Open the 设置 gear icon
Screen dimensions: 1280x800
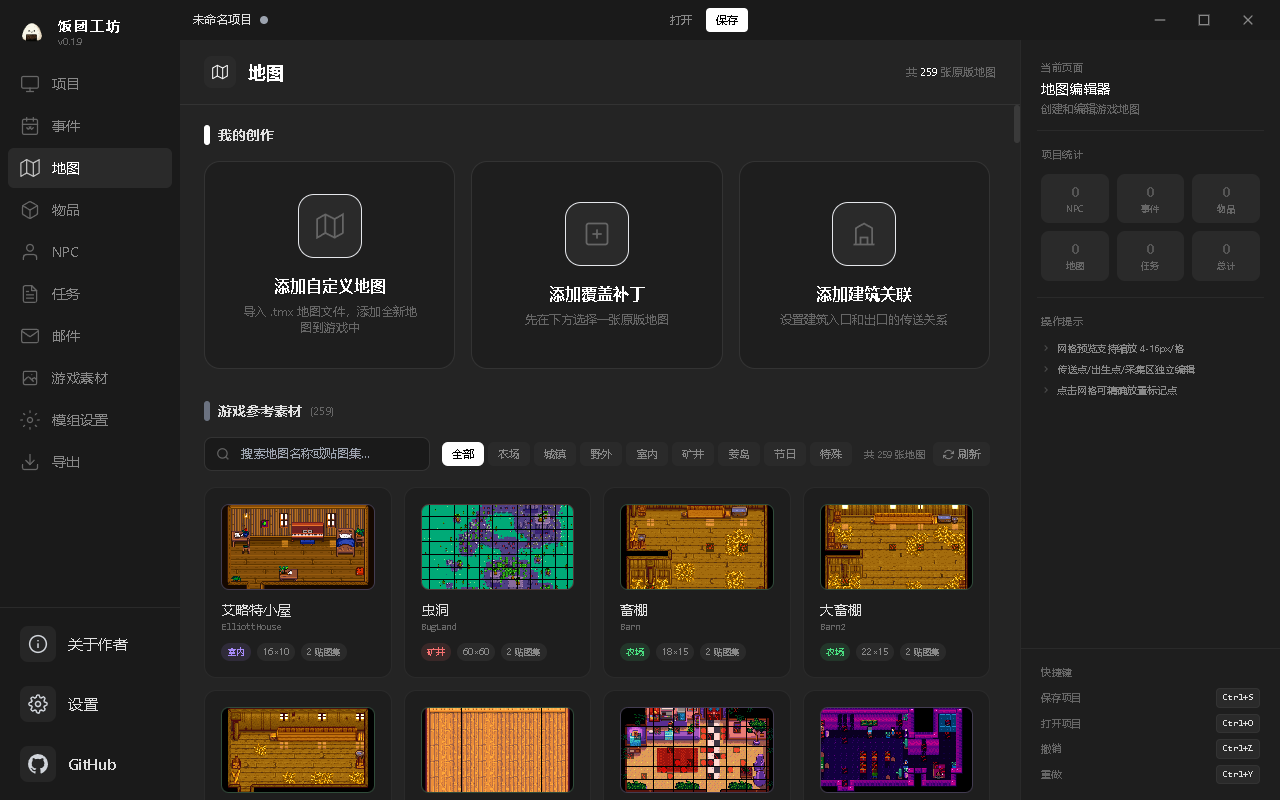pyautogui.click(x=38, y=704)
